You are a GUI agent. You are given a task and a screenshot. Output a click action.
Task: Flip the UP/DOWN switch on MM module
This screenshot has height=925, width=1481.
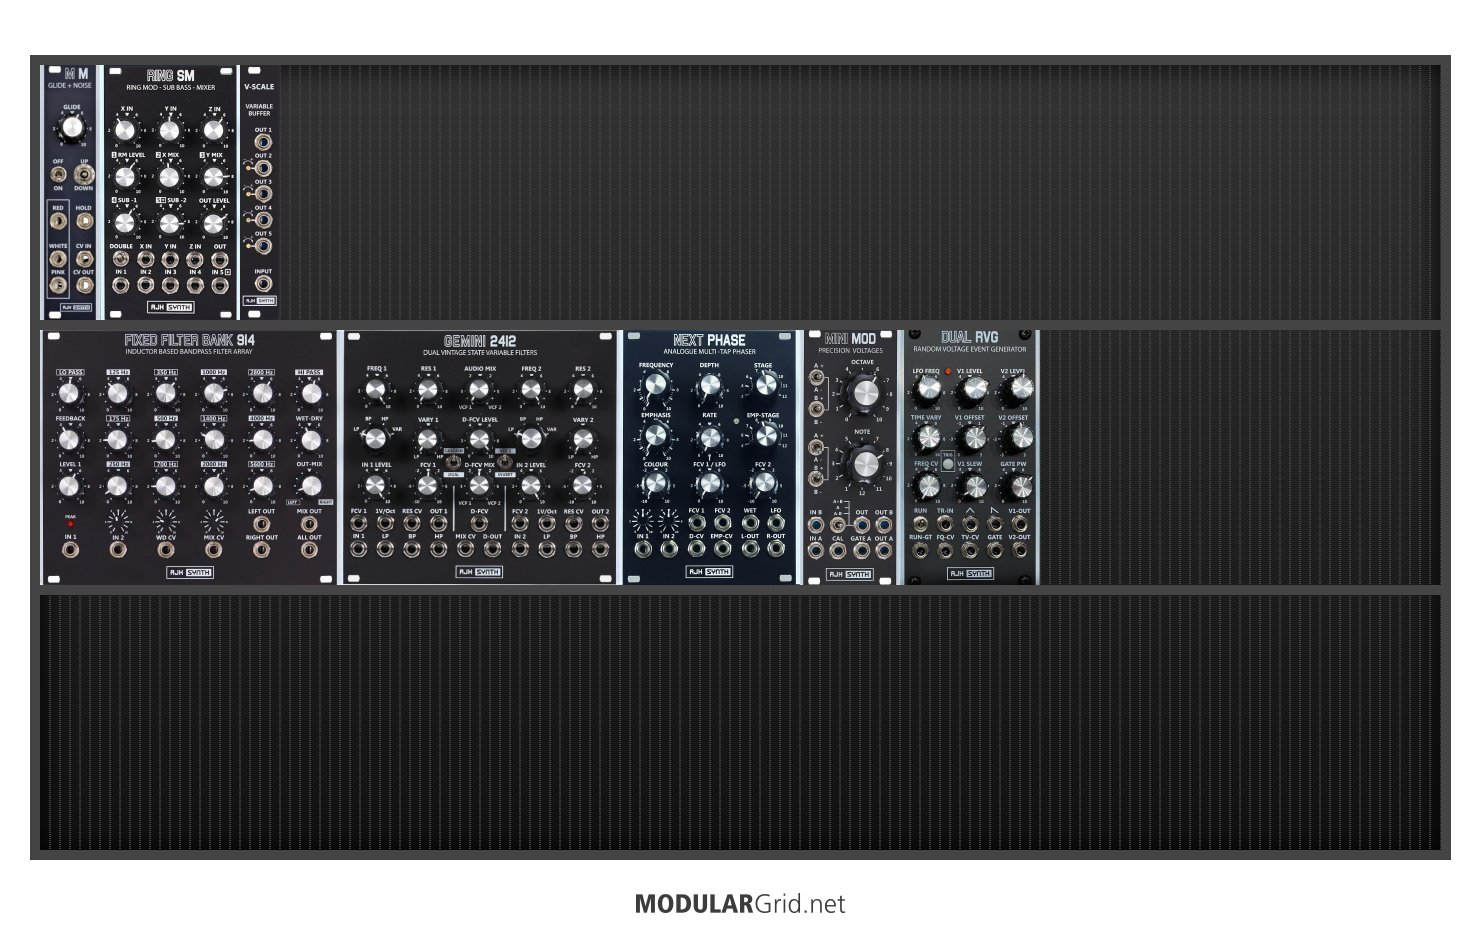click(x=83, y=175)
